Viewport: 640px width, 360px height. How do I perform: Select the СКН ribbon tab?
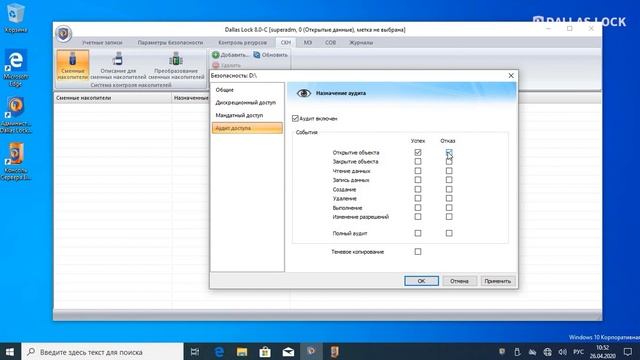286,42
